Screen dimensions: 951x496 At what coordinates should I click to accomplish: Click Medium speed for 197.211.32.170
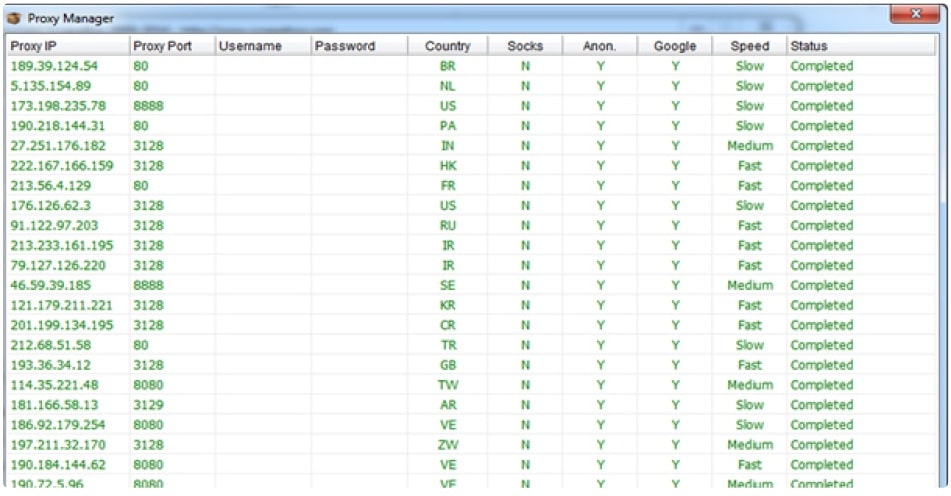pos(750,445)
